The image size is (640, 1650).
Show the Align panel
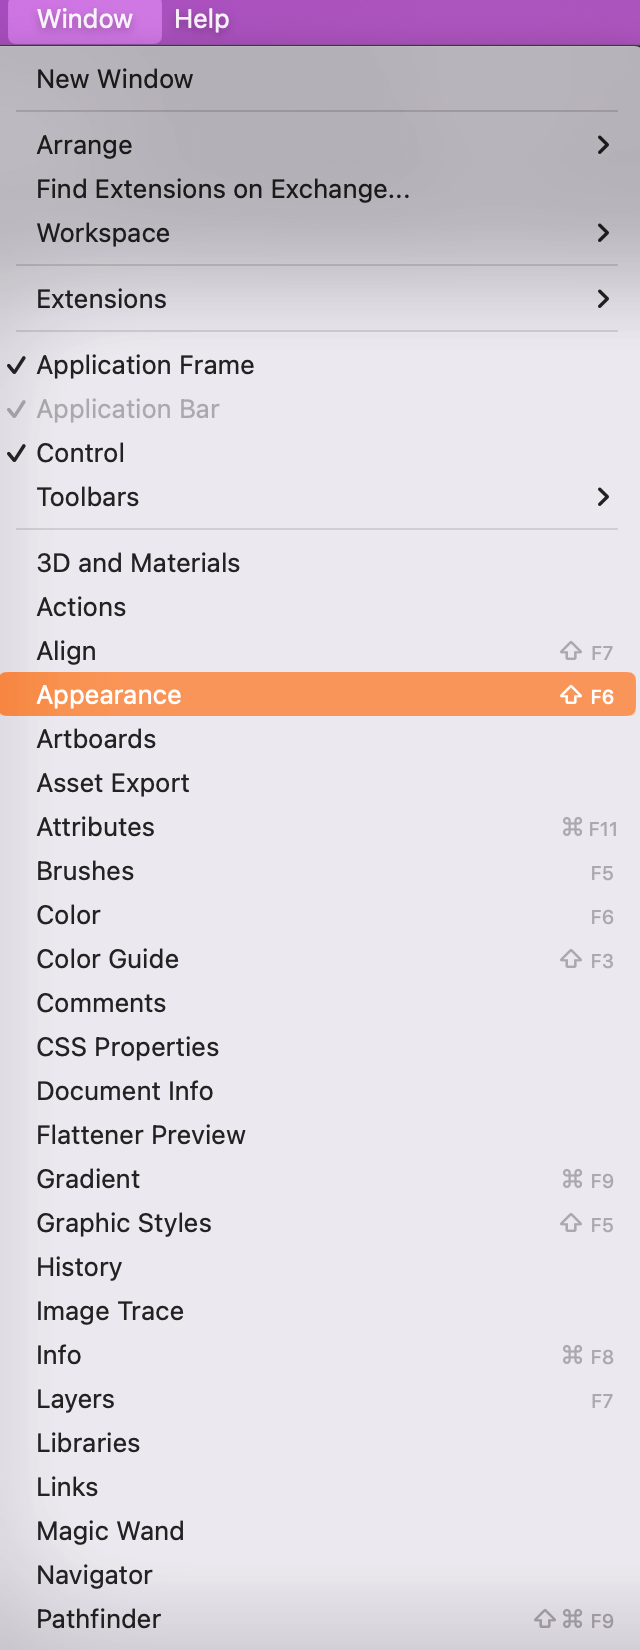(x=66, y=651)
